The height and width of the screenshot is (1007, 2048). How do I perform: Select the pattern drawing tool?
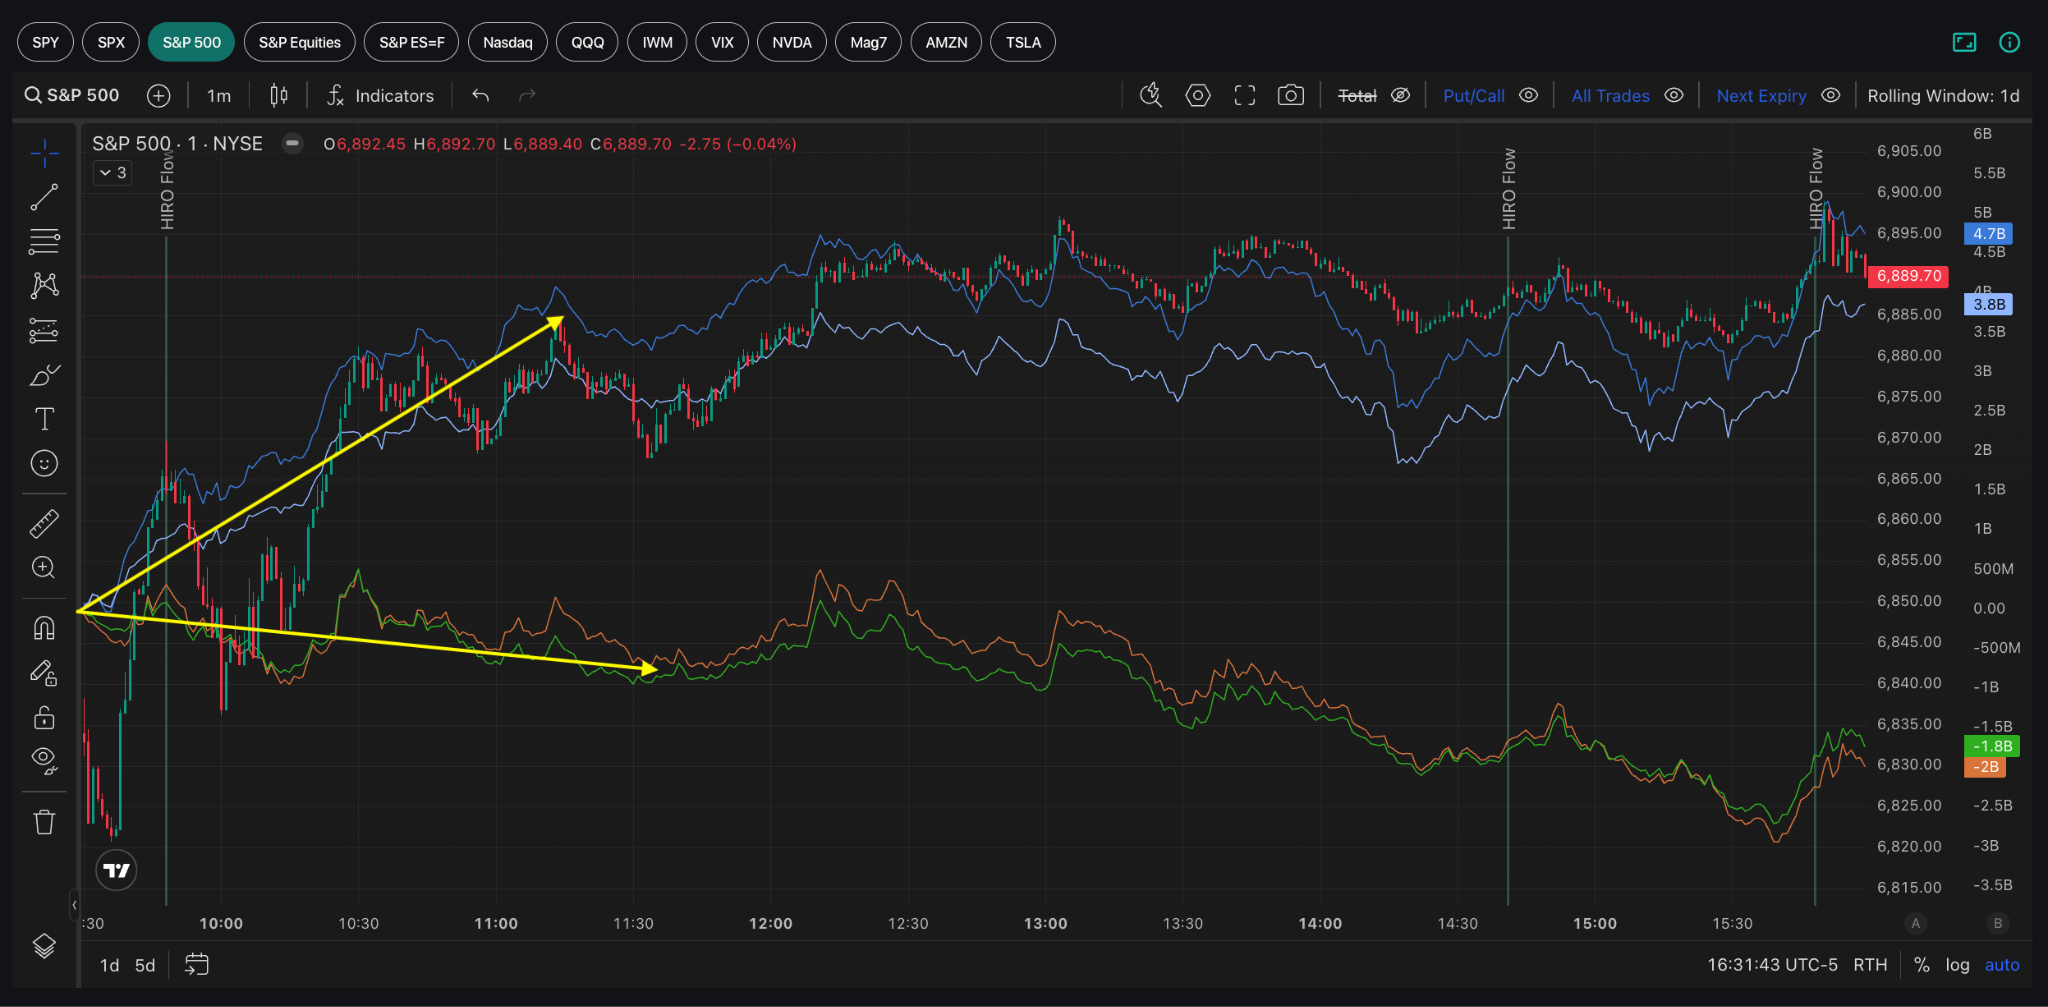44,285
